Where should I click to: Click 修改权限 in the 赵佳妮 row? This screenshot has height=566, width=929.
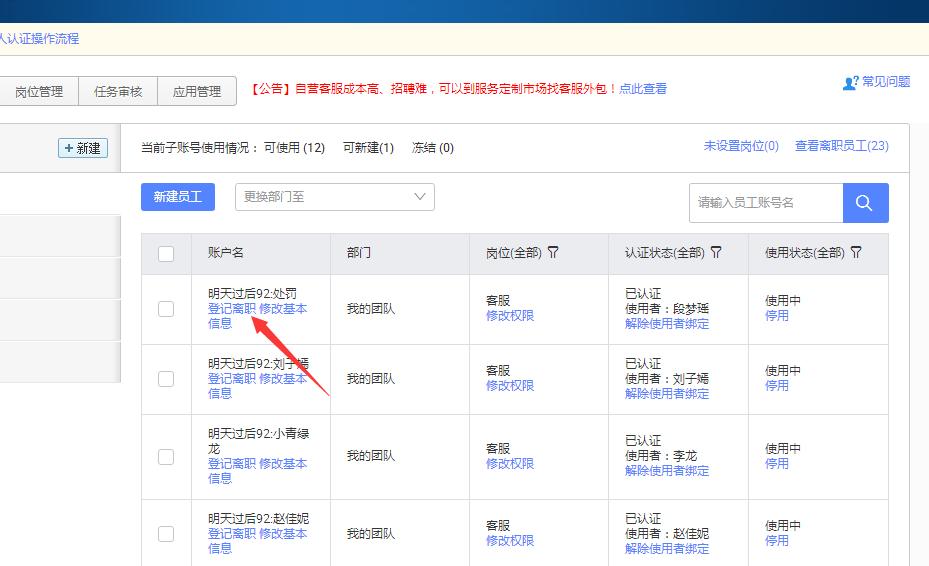click(510, 541)
